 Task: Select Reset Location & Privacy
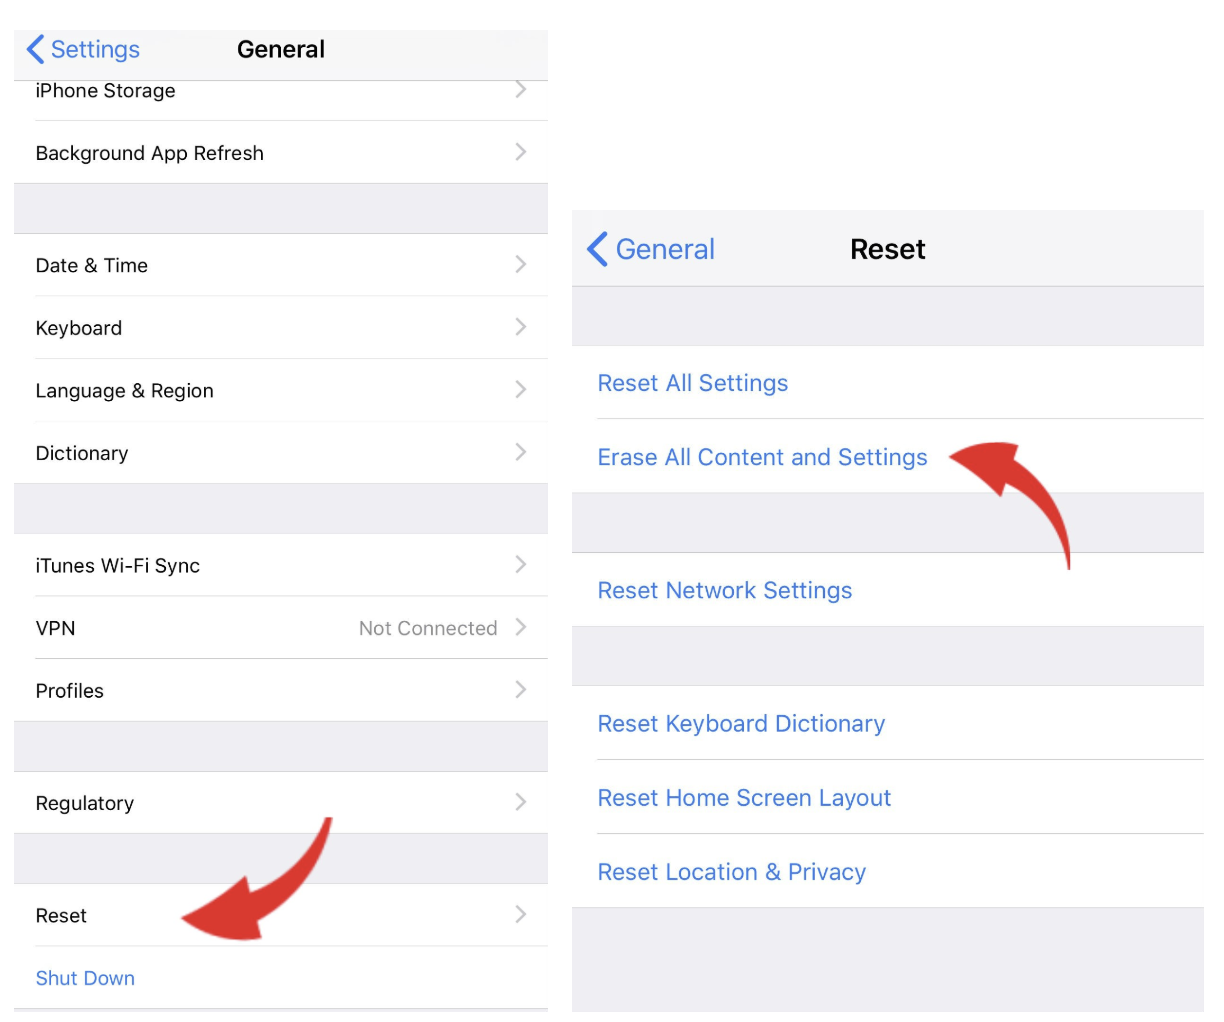[731, 871]
